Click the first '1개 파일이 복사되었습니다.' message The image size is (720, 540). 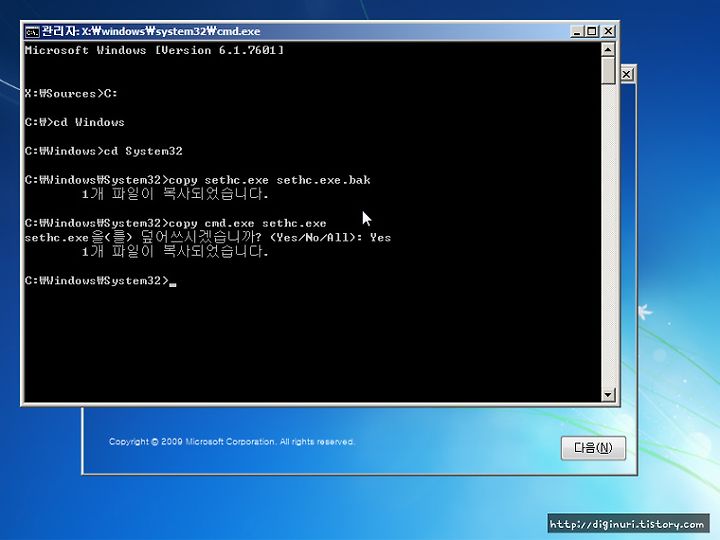pos(175,194)
